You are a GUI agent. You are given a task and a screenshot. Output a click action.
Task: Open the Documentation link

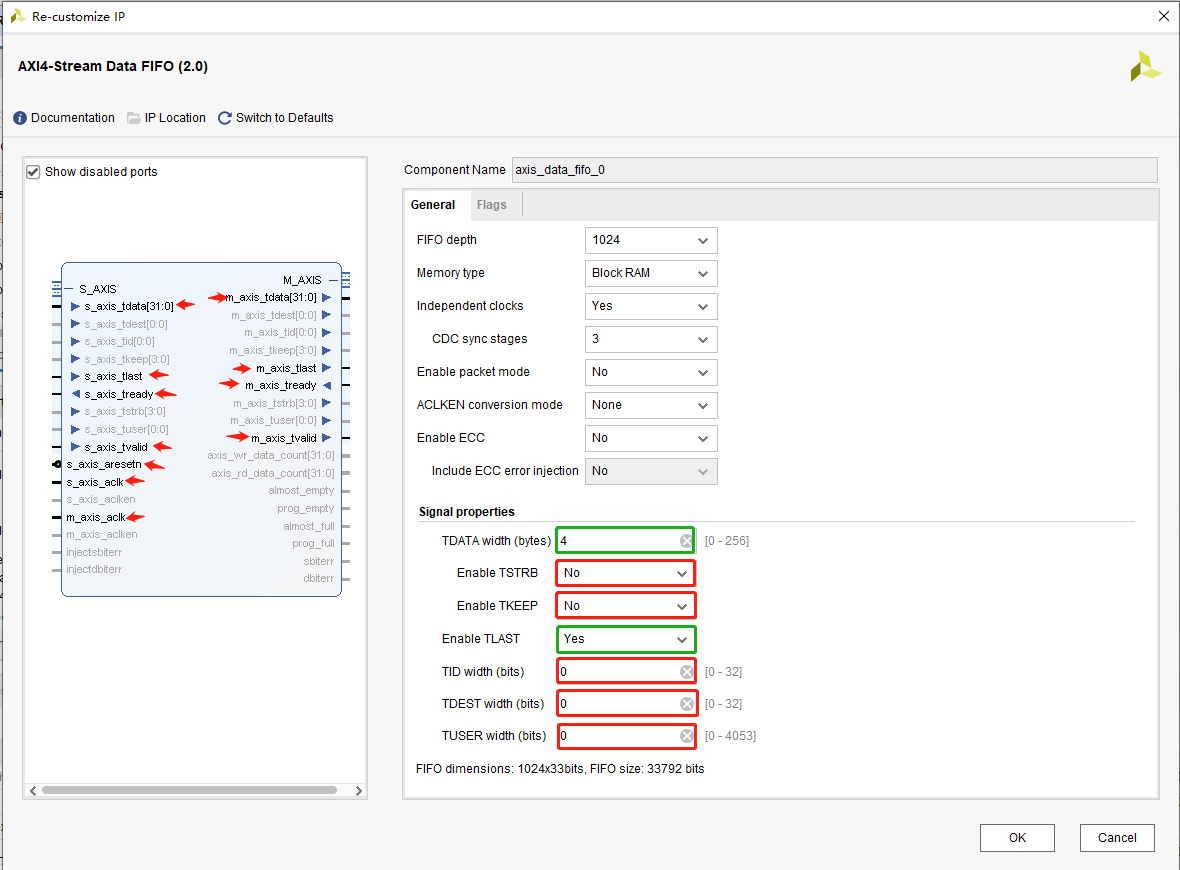[x=73, y=118]
